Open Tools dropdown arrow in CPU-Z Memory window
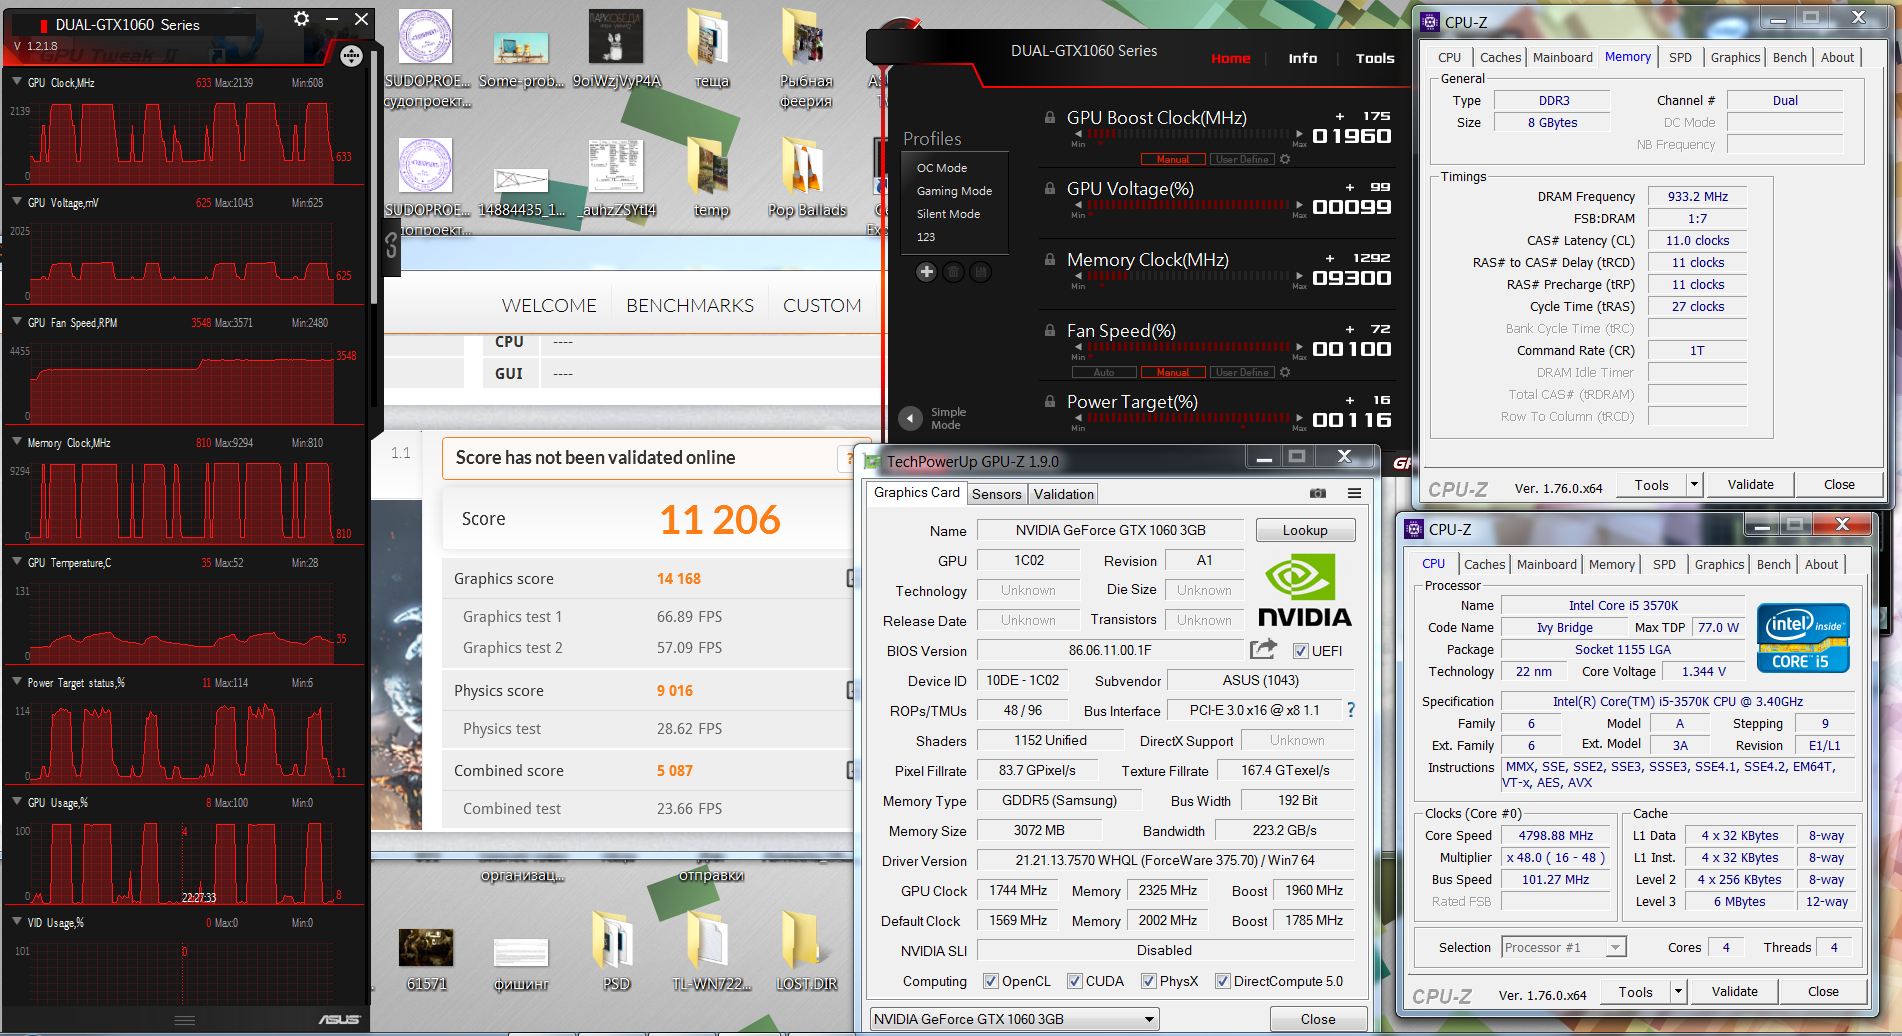Image resolution: width=1902 pixels, height=1036 pixels. click(x=1694, y=485)
